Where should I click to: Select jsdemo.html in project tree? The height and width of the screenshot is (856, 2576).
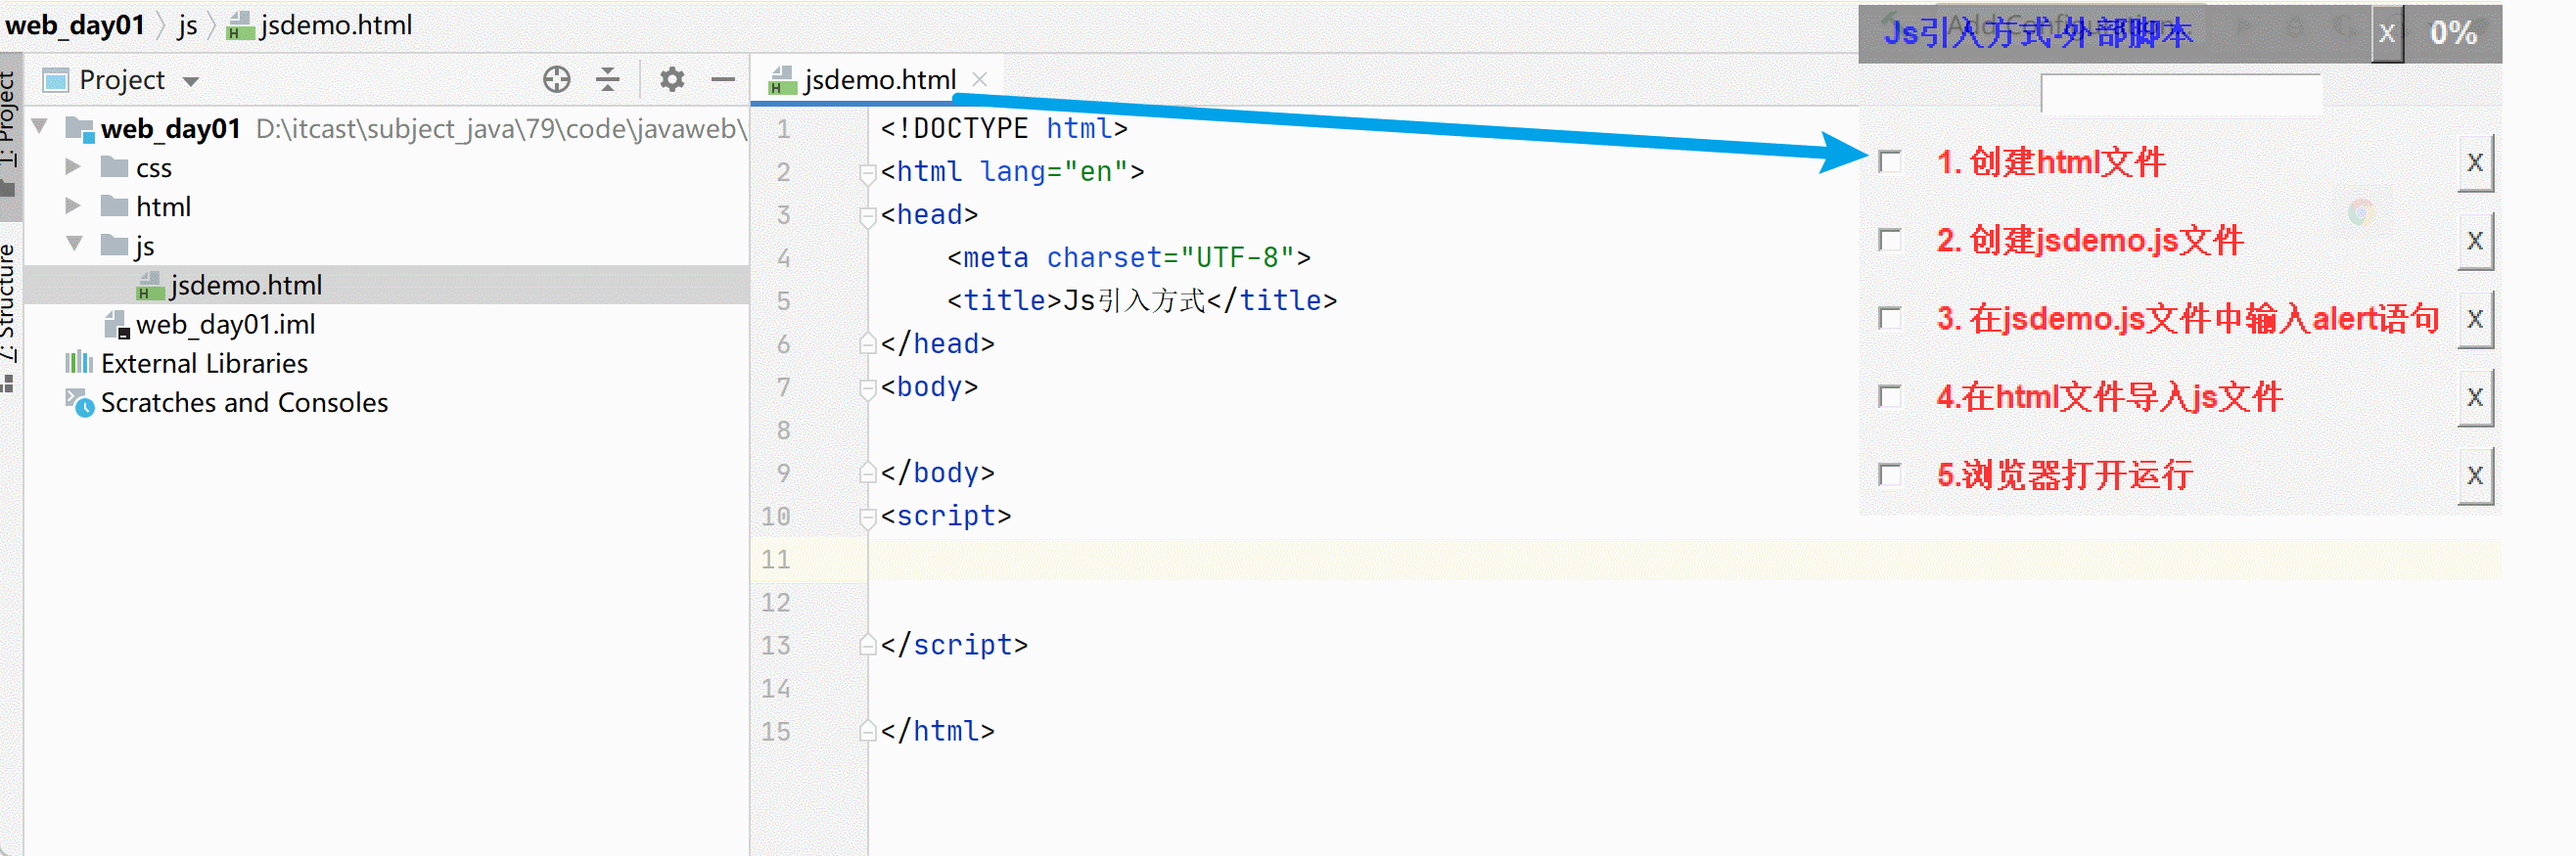tap(386, 285)
